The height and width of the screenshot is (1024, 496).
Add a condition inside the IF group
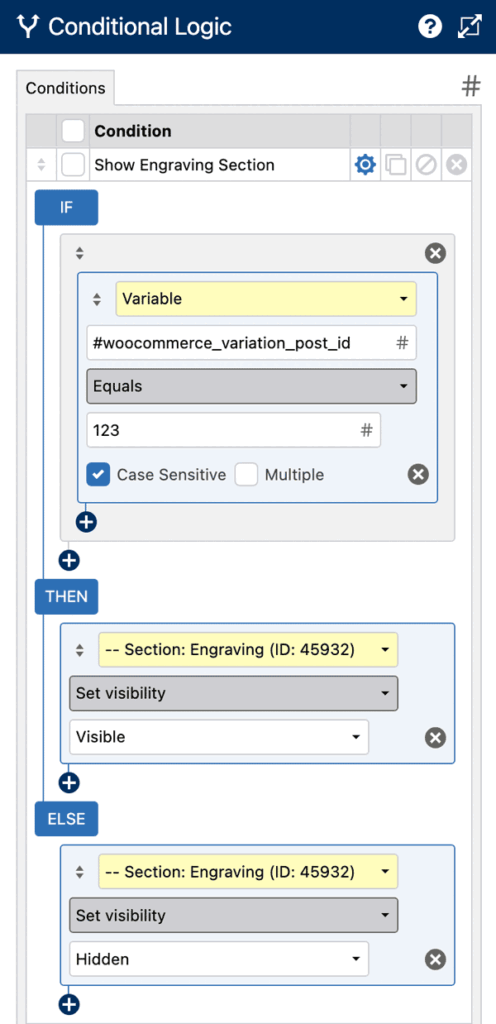tap(86, 522)
